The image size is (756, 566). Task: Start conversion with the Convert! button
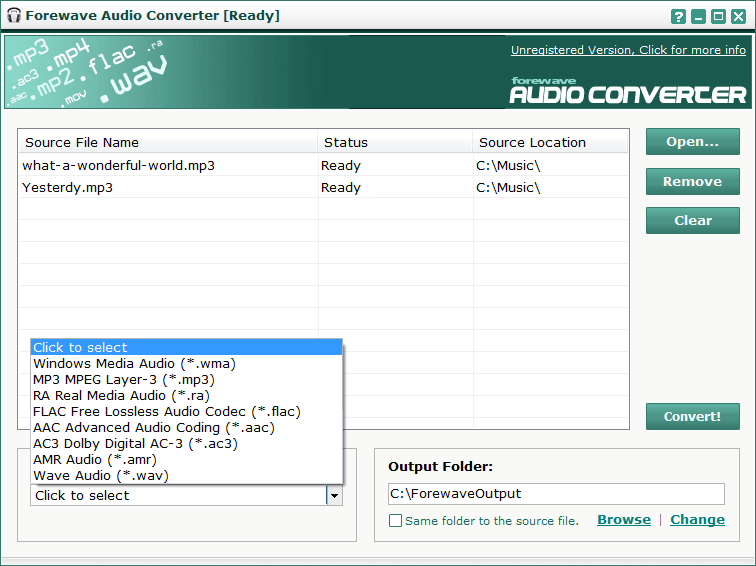point(692,417)
